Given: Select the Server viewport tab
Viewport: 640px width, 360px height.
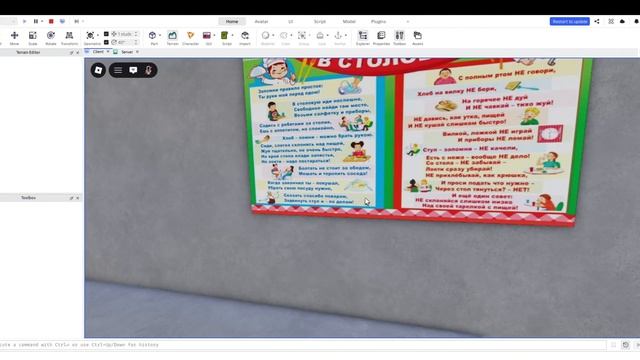Looking at the screenshot, I should pos(127,52).
